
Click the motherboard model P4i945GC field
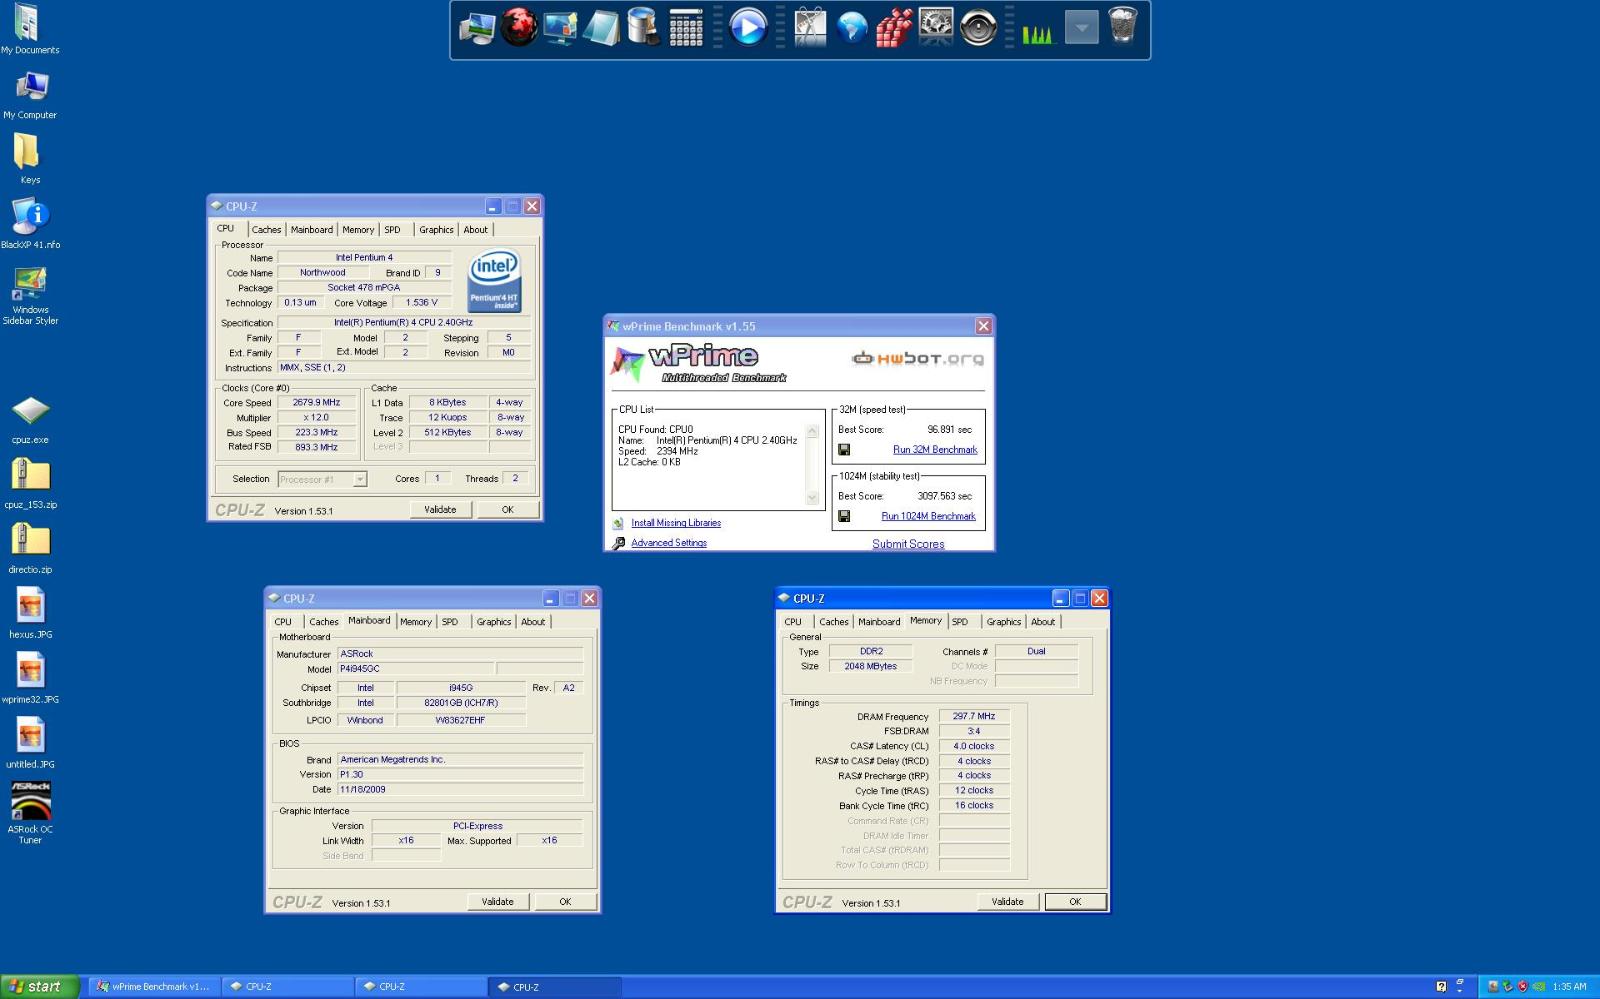pyautogui.click(x=415, y=669)
